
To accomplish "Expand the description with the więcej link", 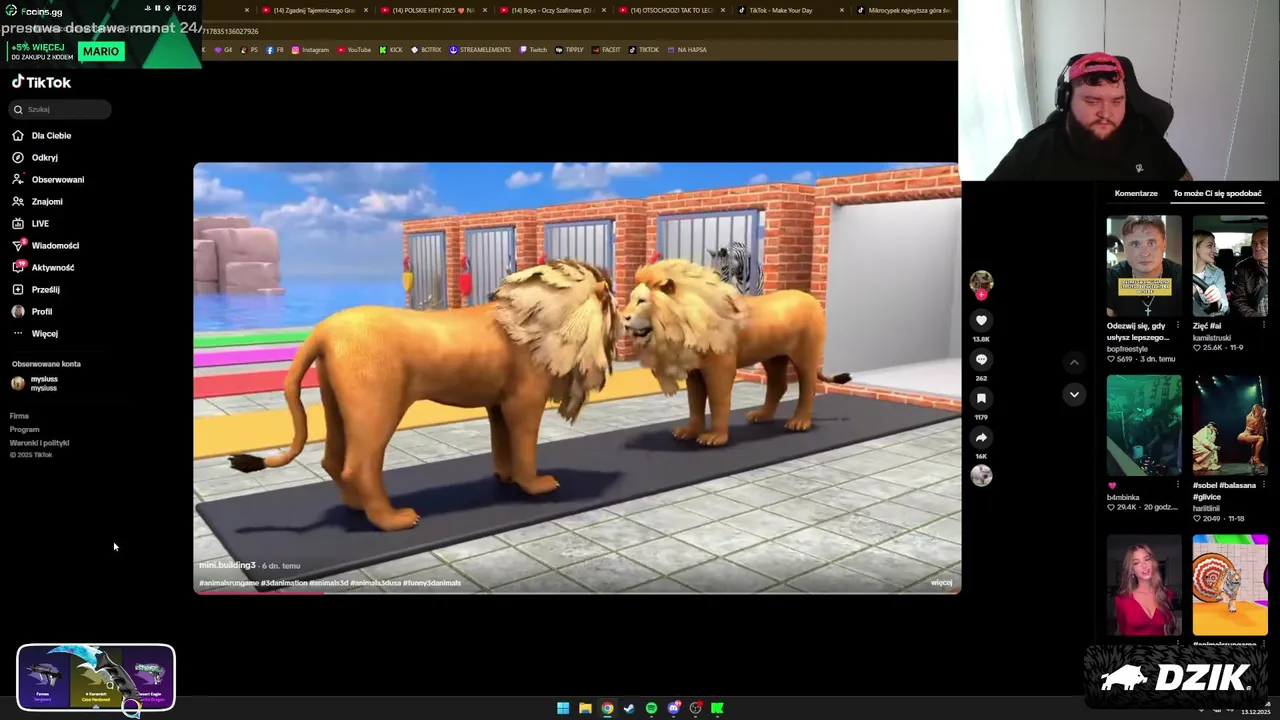I will 941,582.
